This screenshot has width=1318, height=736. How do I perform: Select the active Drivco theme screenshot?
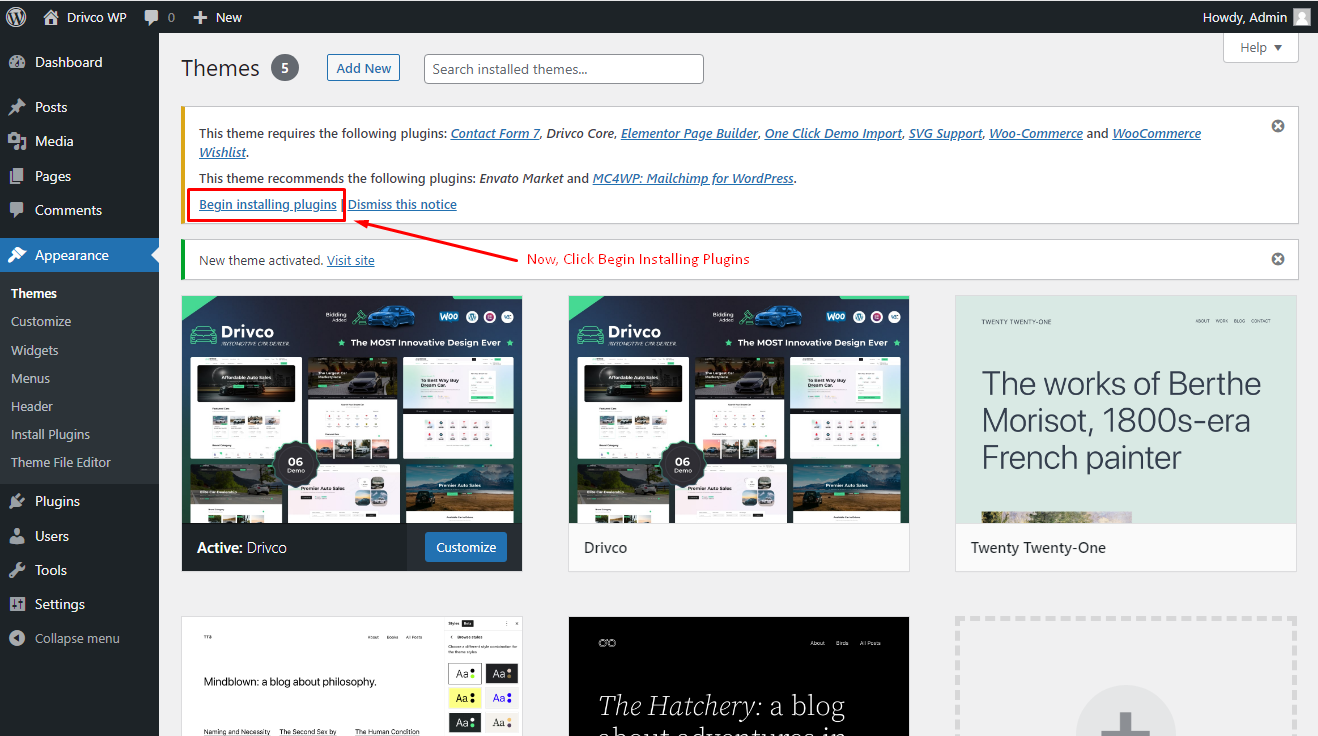352,409
